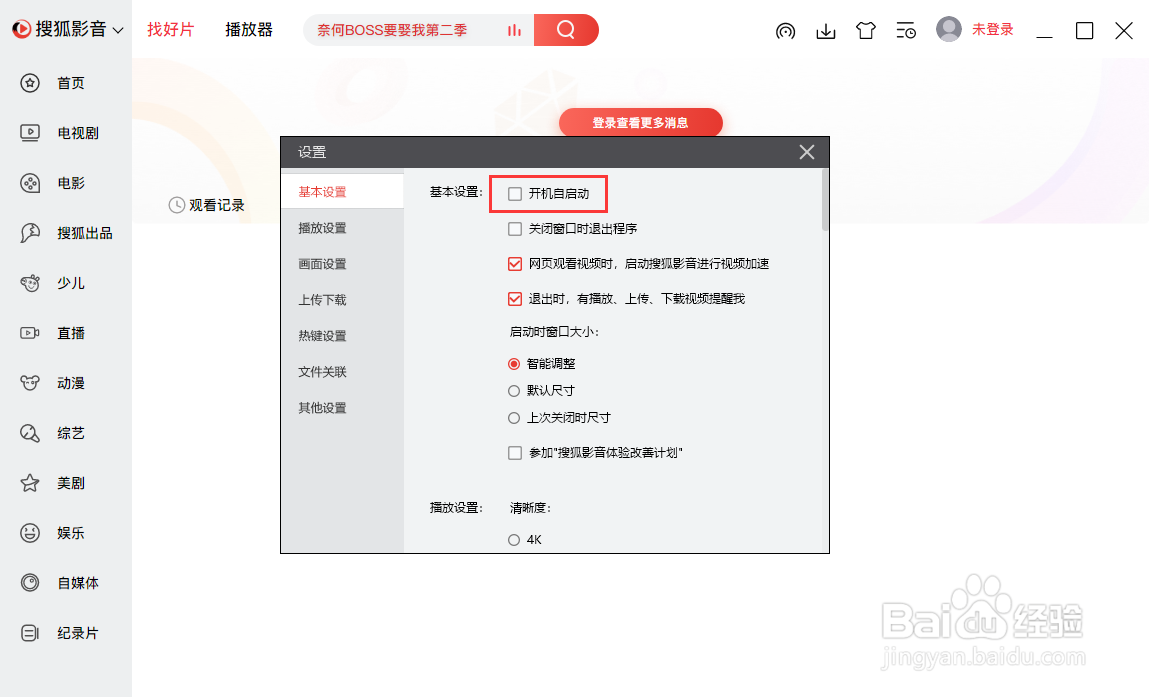
Task: Open 观看记录 watch history link
Action: (x=217, y=205)
